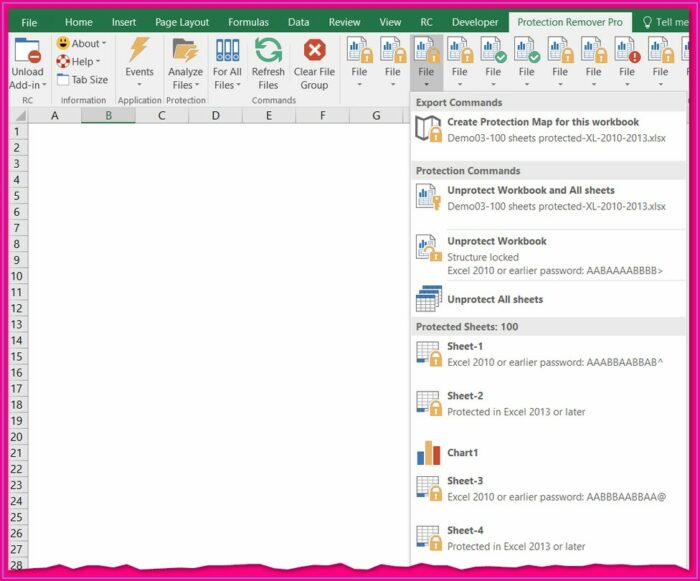This screenshot has height=581, width=700.
Task: Switch to the Developer tab
Action: click(x=475, y=22)
